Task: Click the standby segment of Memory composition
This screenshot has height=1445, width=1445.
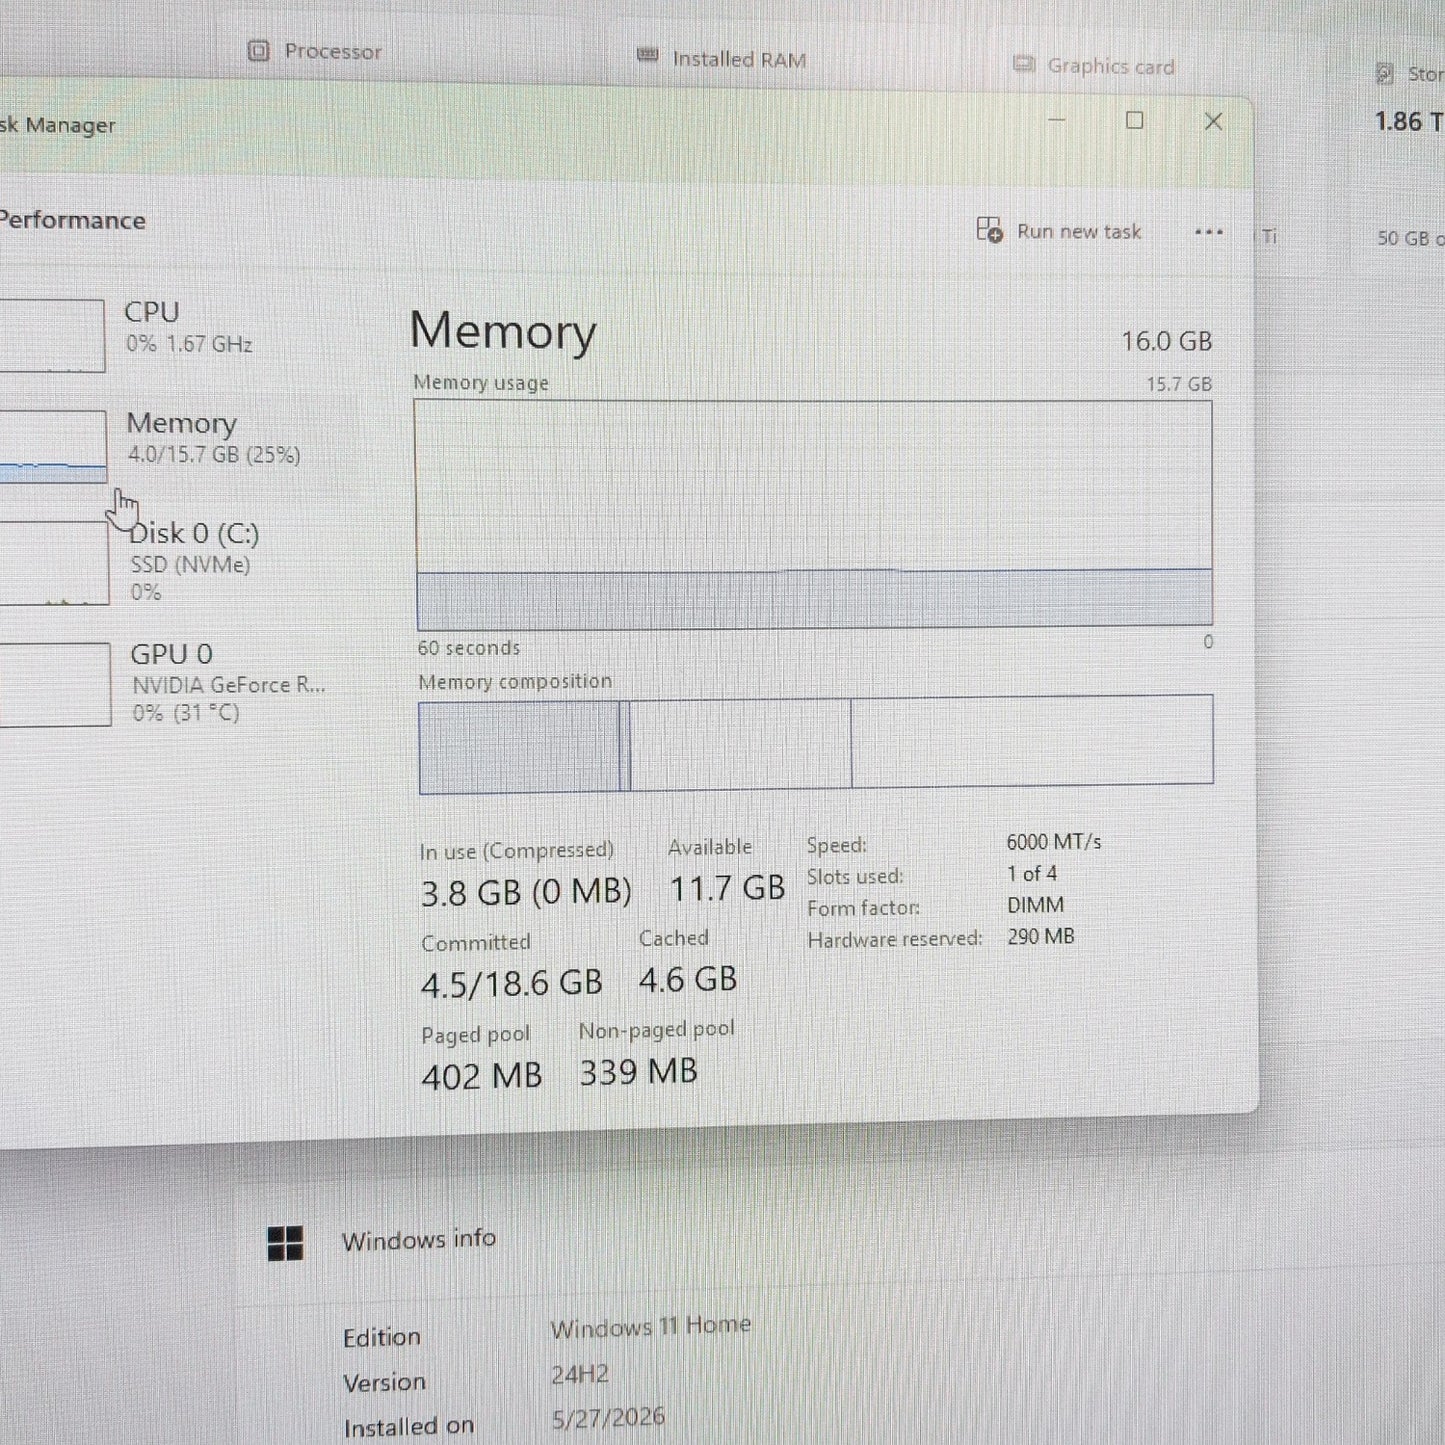Action: tap(741, 744)
